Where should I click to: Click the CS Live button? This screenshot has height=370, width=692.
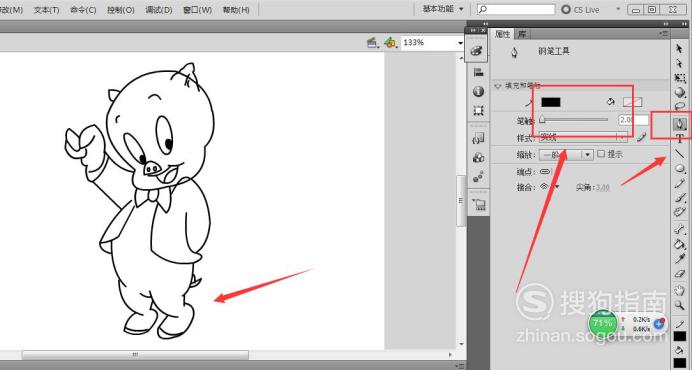[580, 9]
